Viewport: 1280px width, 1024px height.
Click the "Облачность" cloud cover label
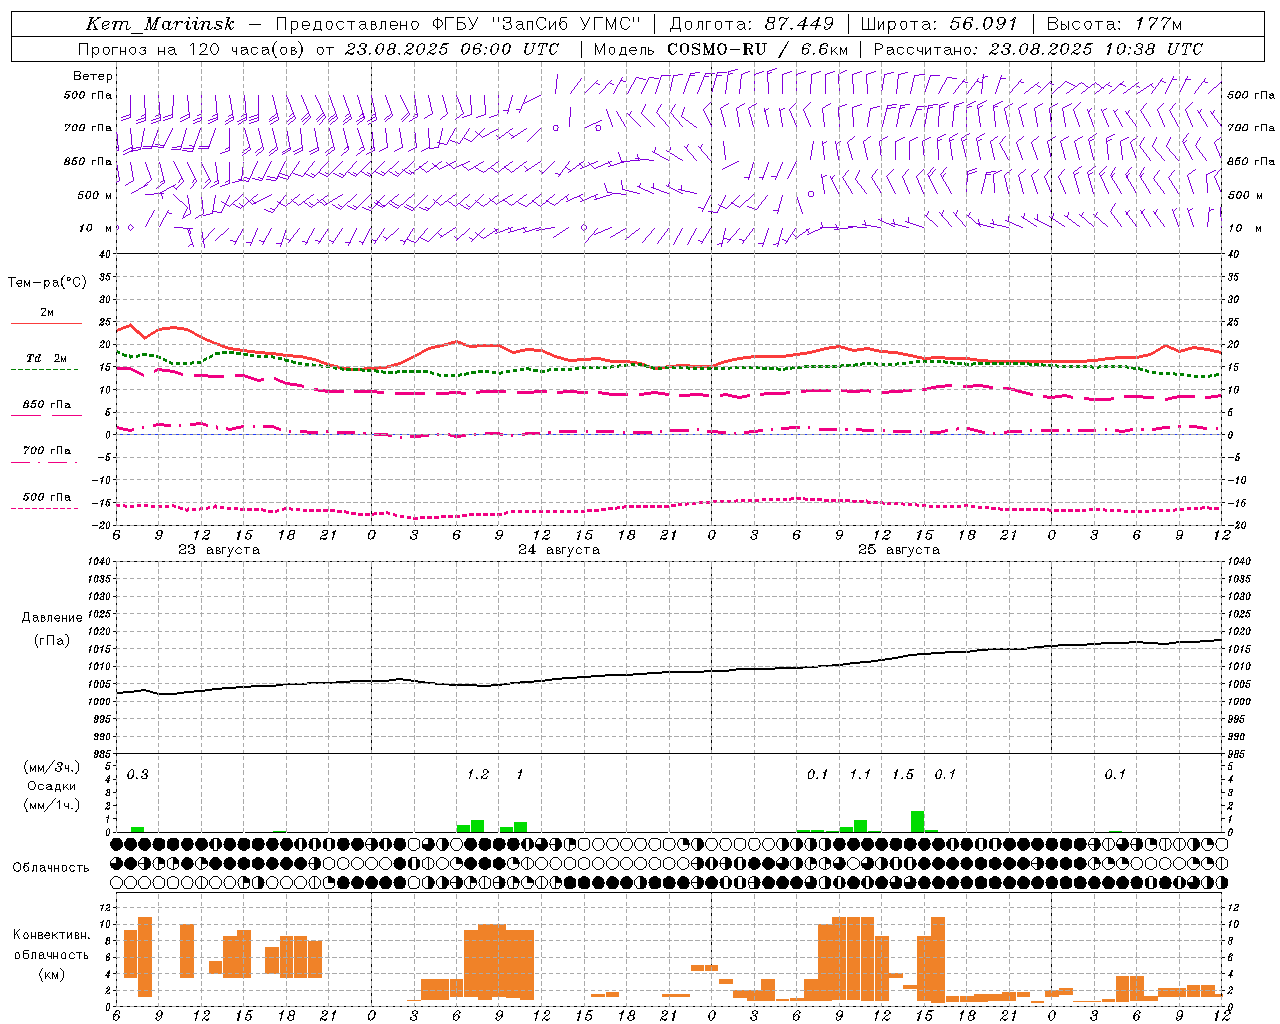click(51, 868)
